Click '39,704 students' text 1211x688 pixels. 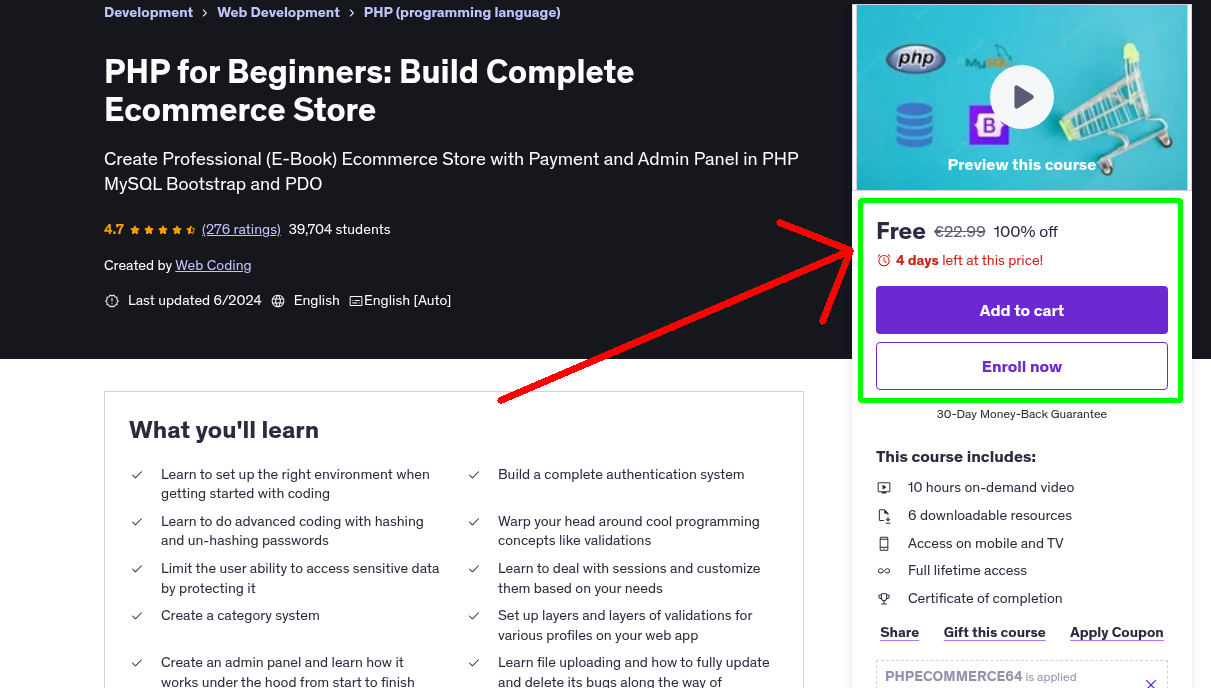340,229
